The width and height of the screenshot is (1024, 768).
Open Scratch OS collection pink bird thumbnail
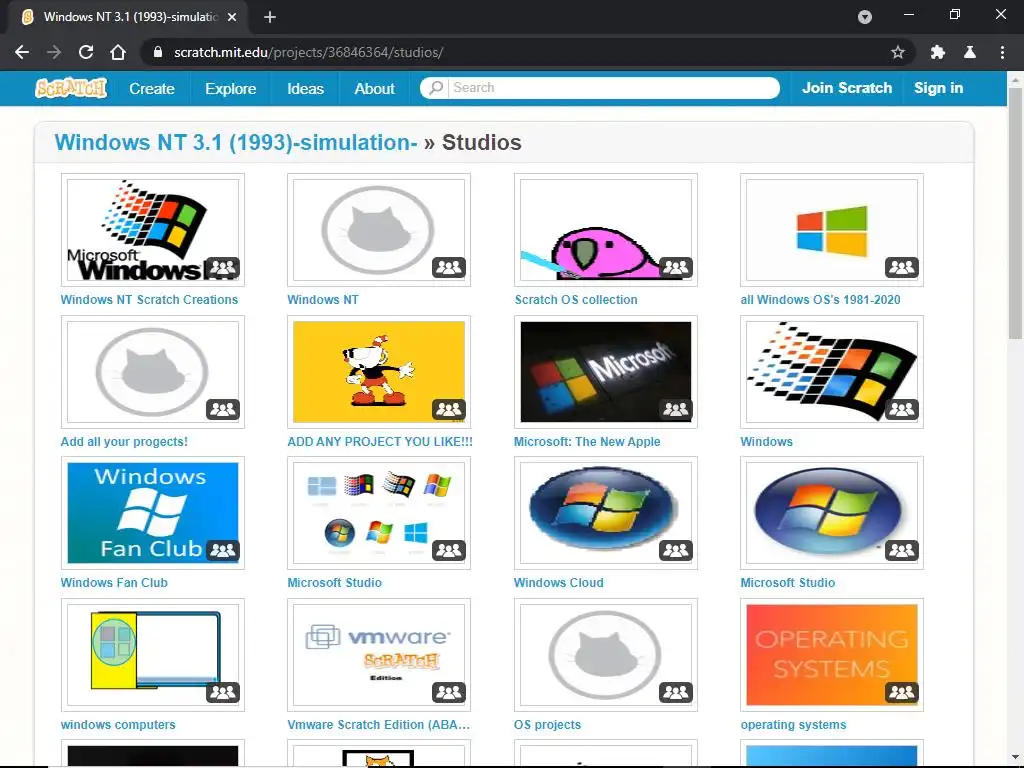coord(605,230)
